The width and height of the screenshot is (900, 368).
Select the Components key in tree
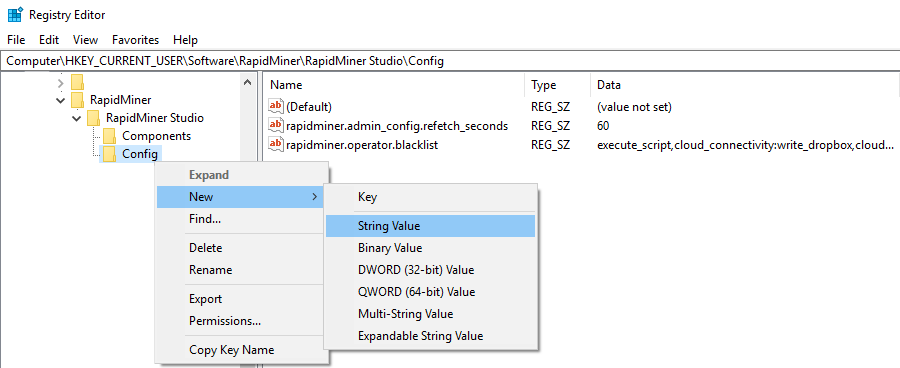point(157,136)
